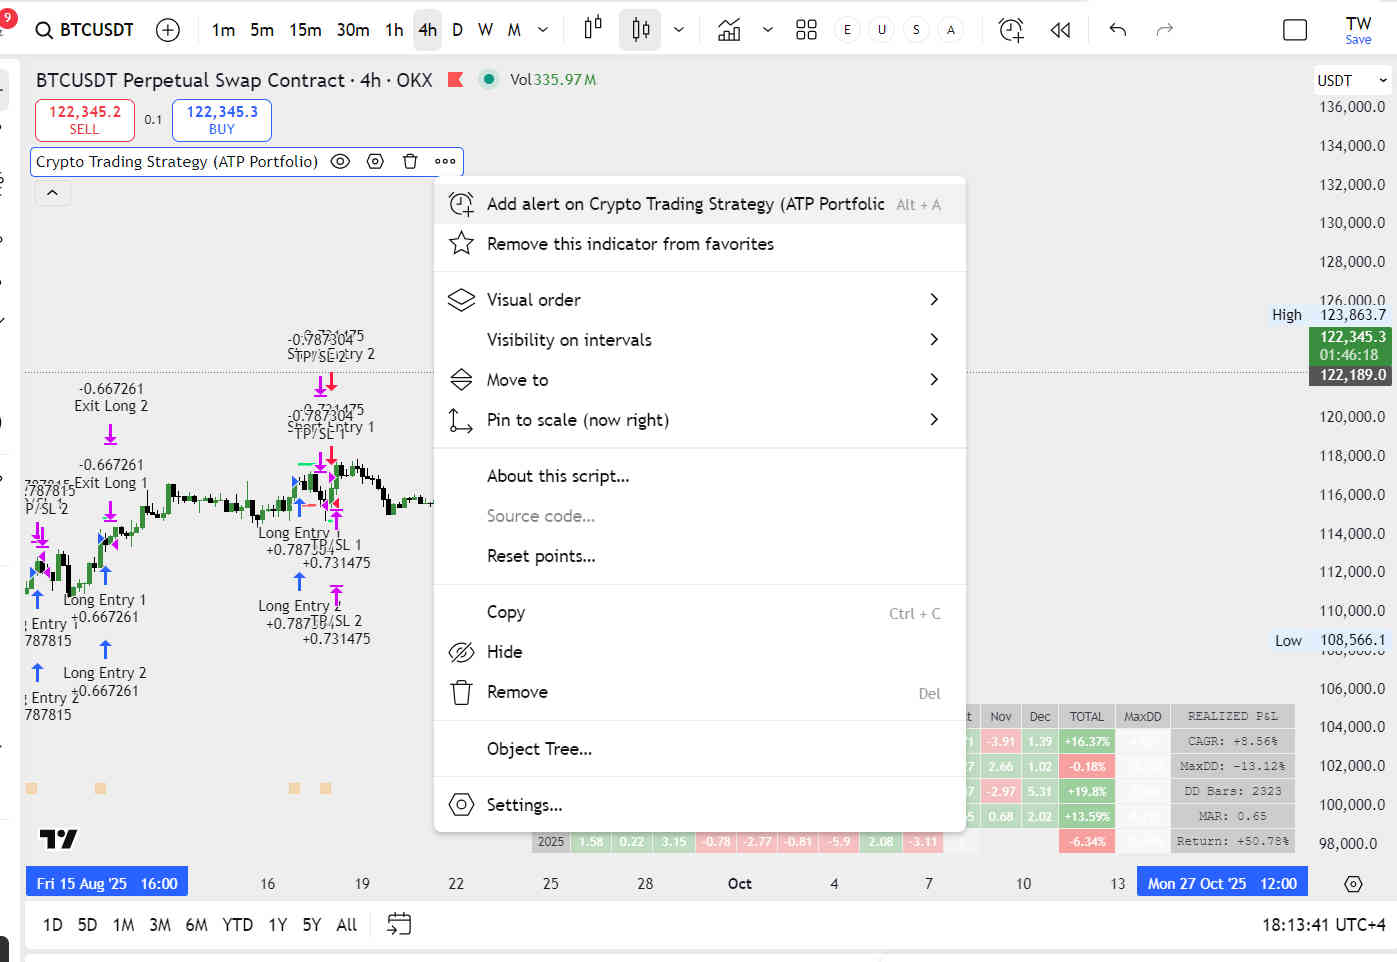This screenshot has width=1397, height=962.
Task: Open go-to-date calendar icon
Action: (x=399, y=924)
